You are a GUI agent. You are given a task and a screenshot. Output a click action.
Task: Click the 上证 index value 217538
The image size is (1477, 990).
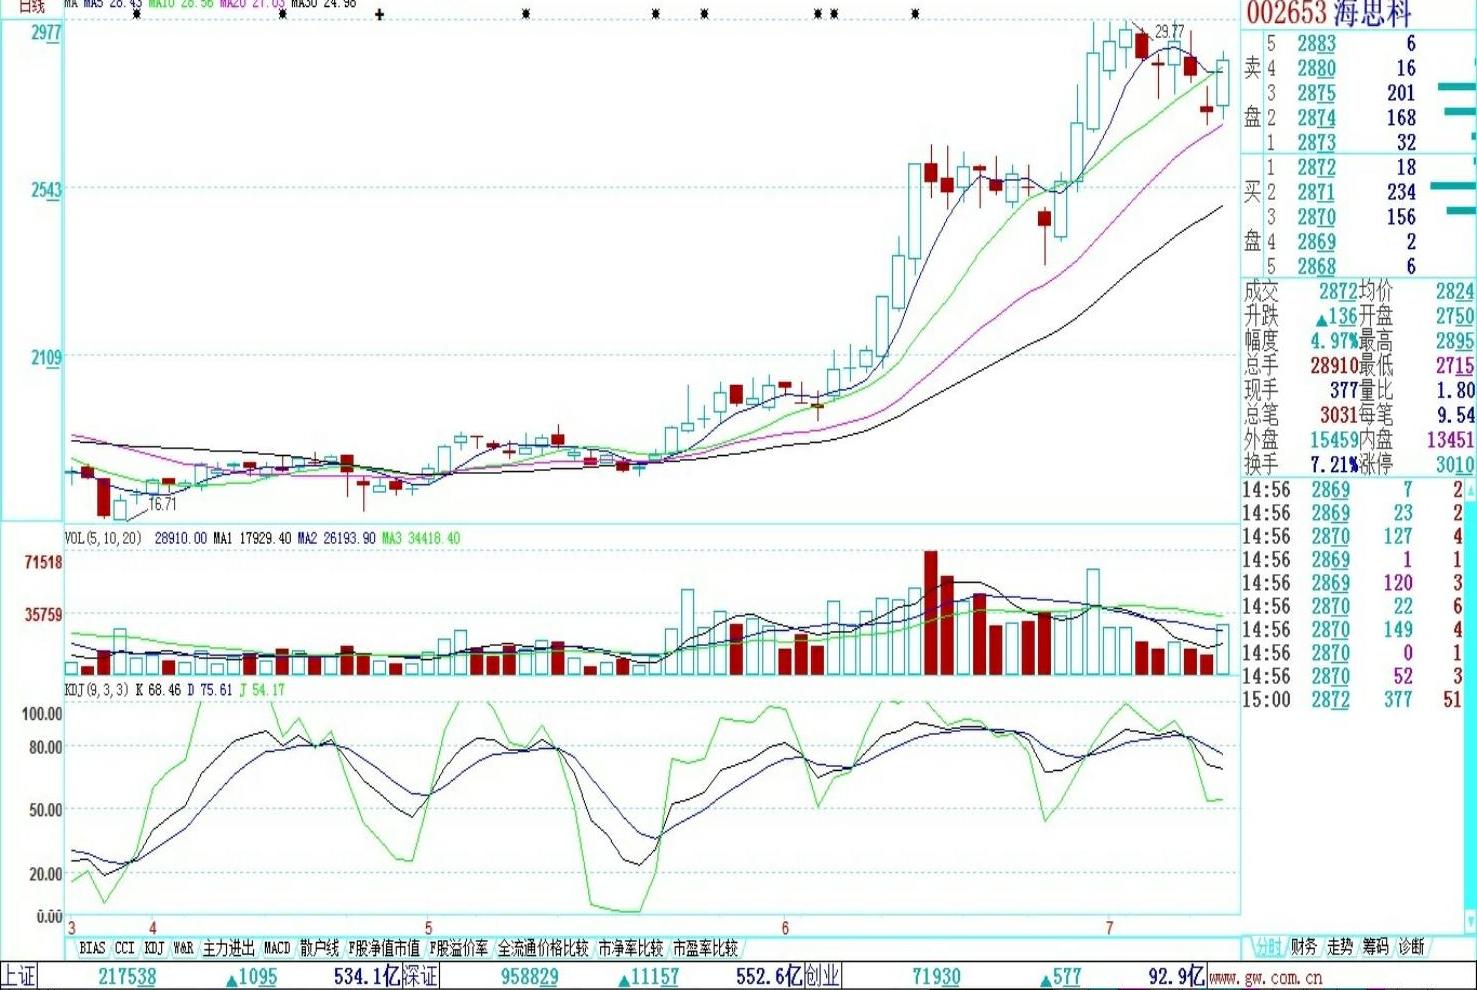click(x=127, y=977)
